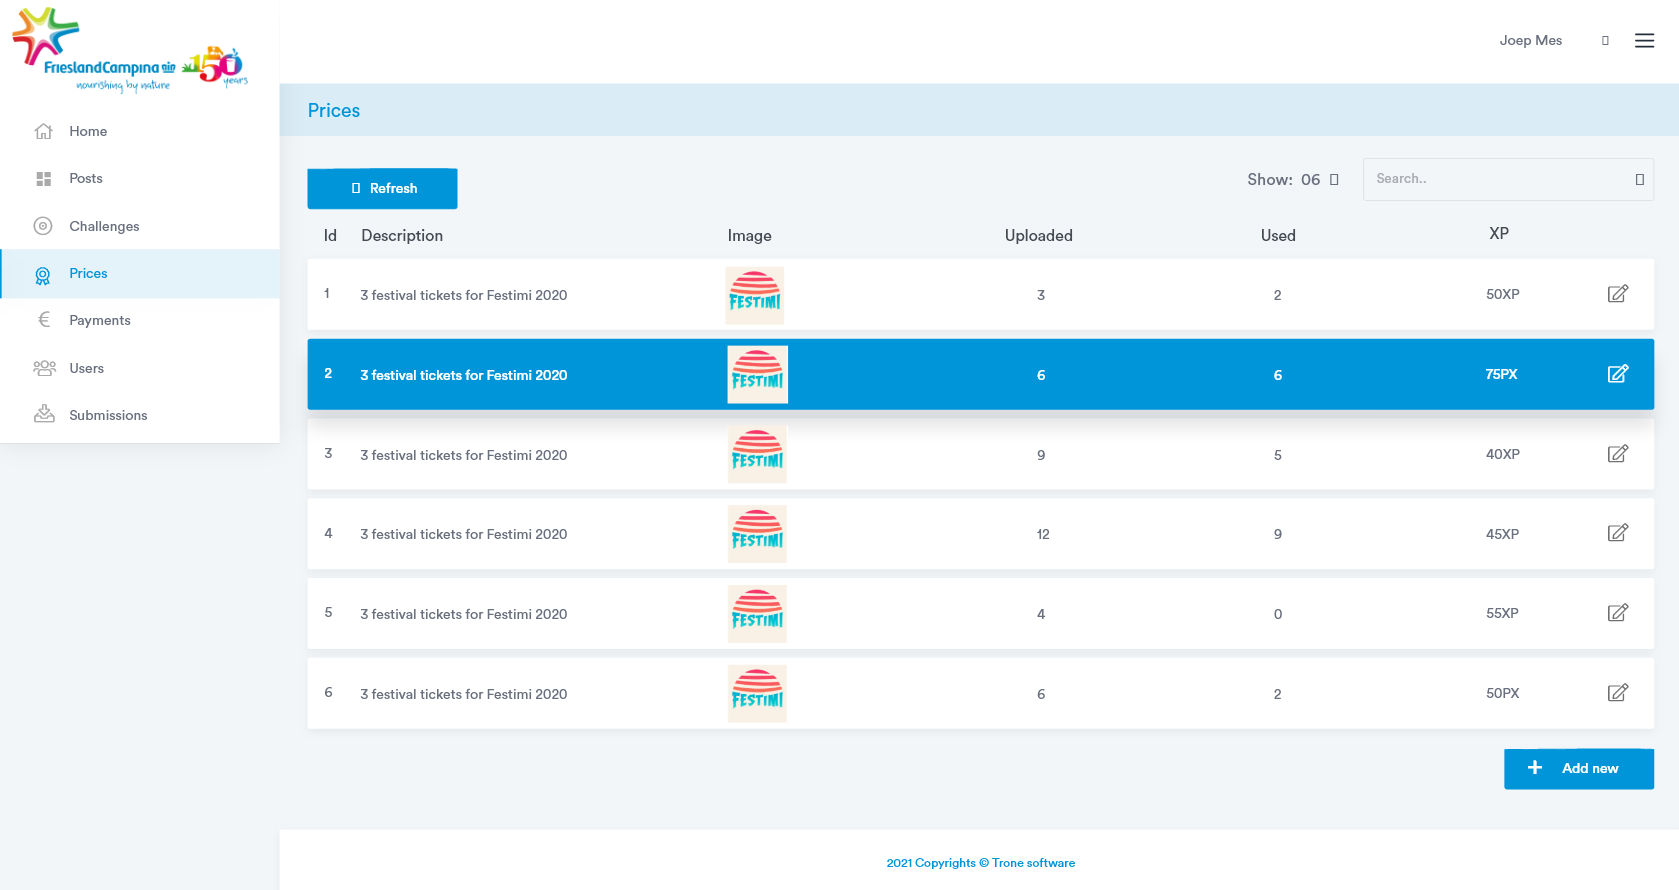1679x890 pixels.
Task: Edit the 45XP price entry
Action: pyautogui.click(x=1617, y=533)
